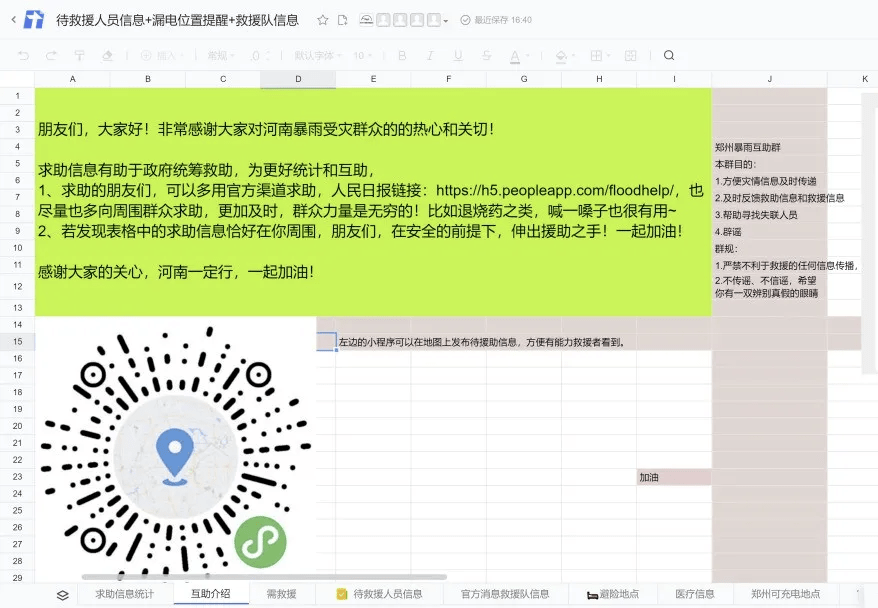Switch to the 郑州可充电地点 sheet tab
The width and height of the screenshot is (878, 608).
pos(786,594)
